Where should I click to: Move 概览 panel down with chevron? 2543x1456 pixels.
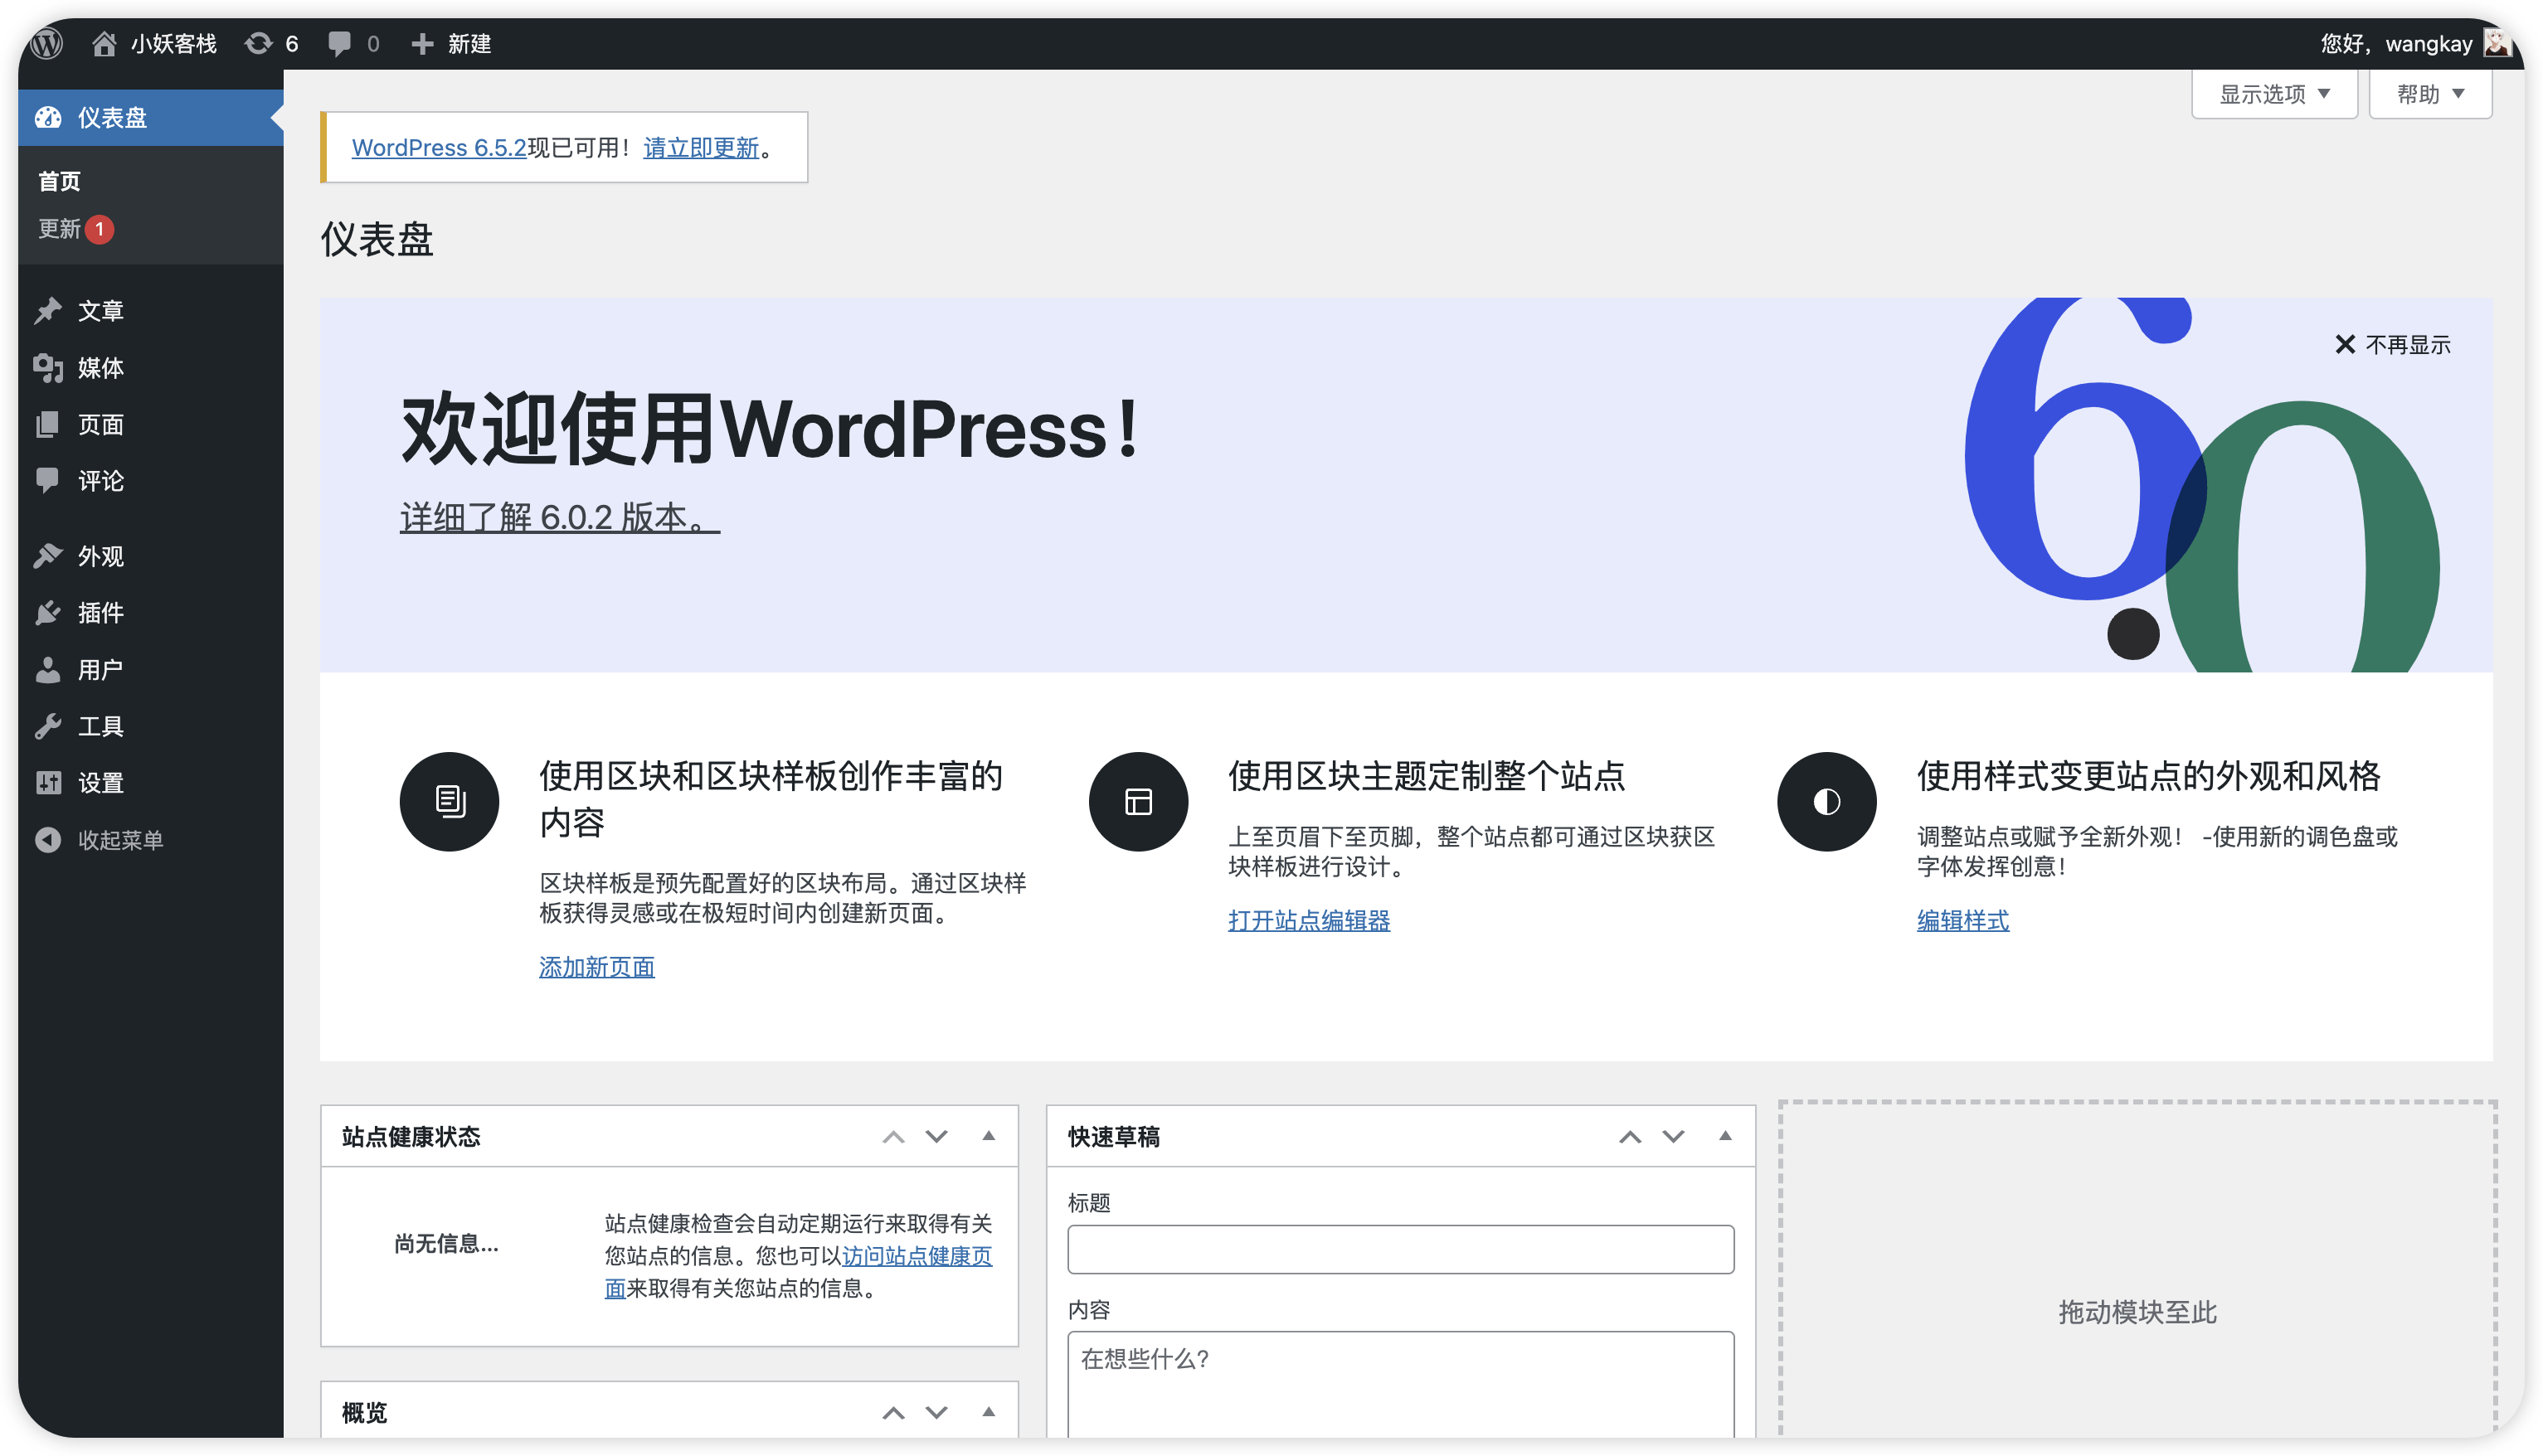click(936, 1412)
